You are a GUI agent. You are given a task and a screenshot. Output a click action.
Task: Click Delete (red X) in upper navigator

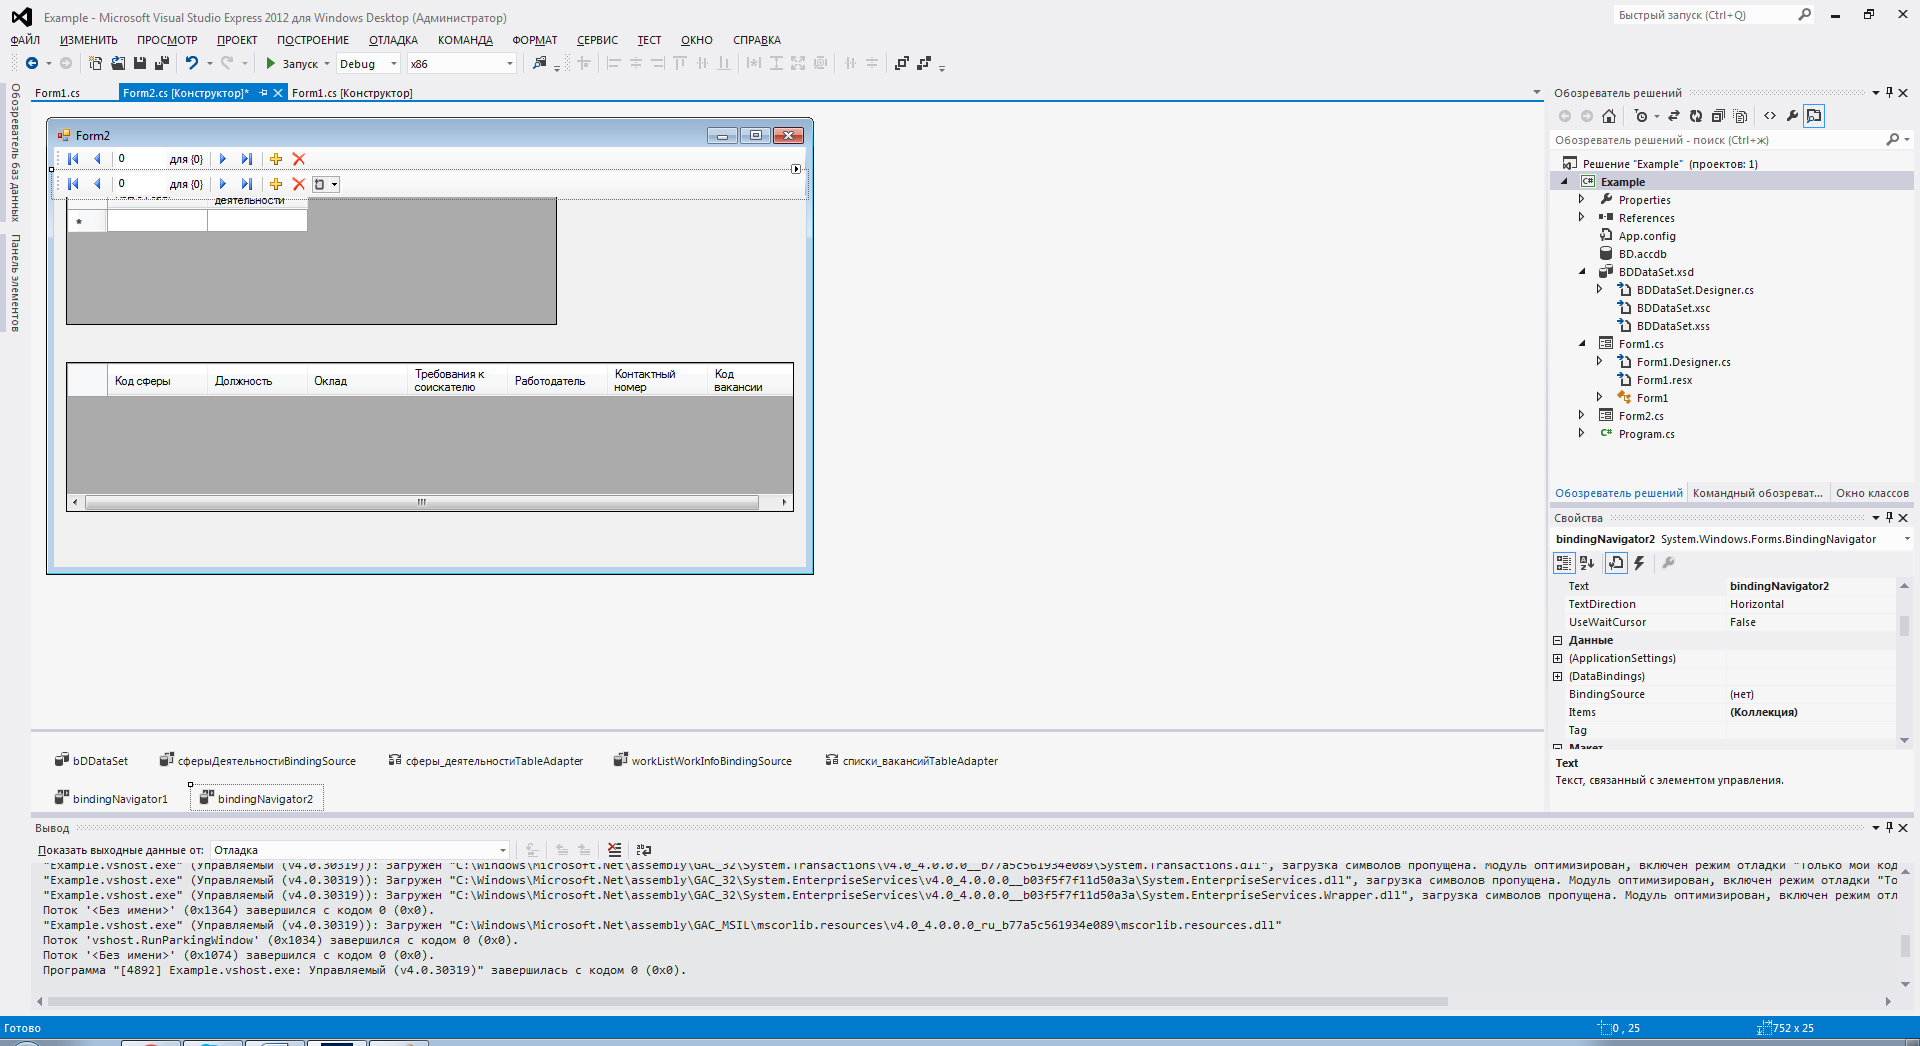pos(299,159)
